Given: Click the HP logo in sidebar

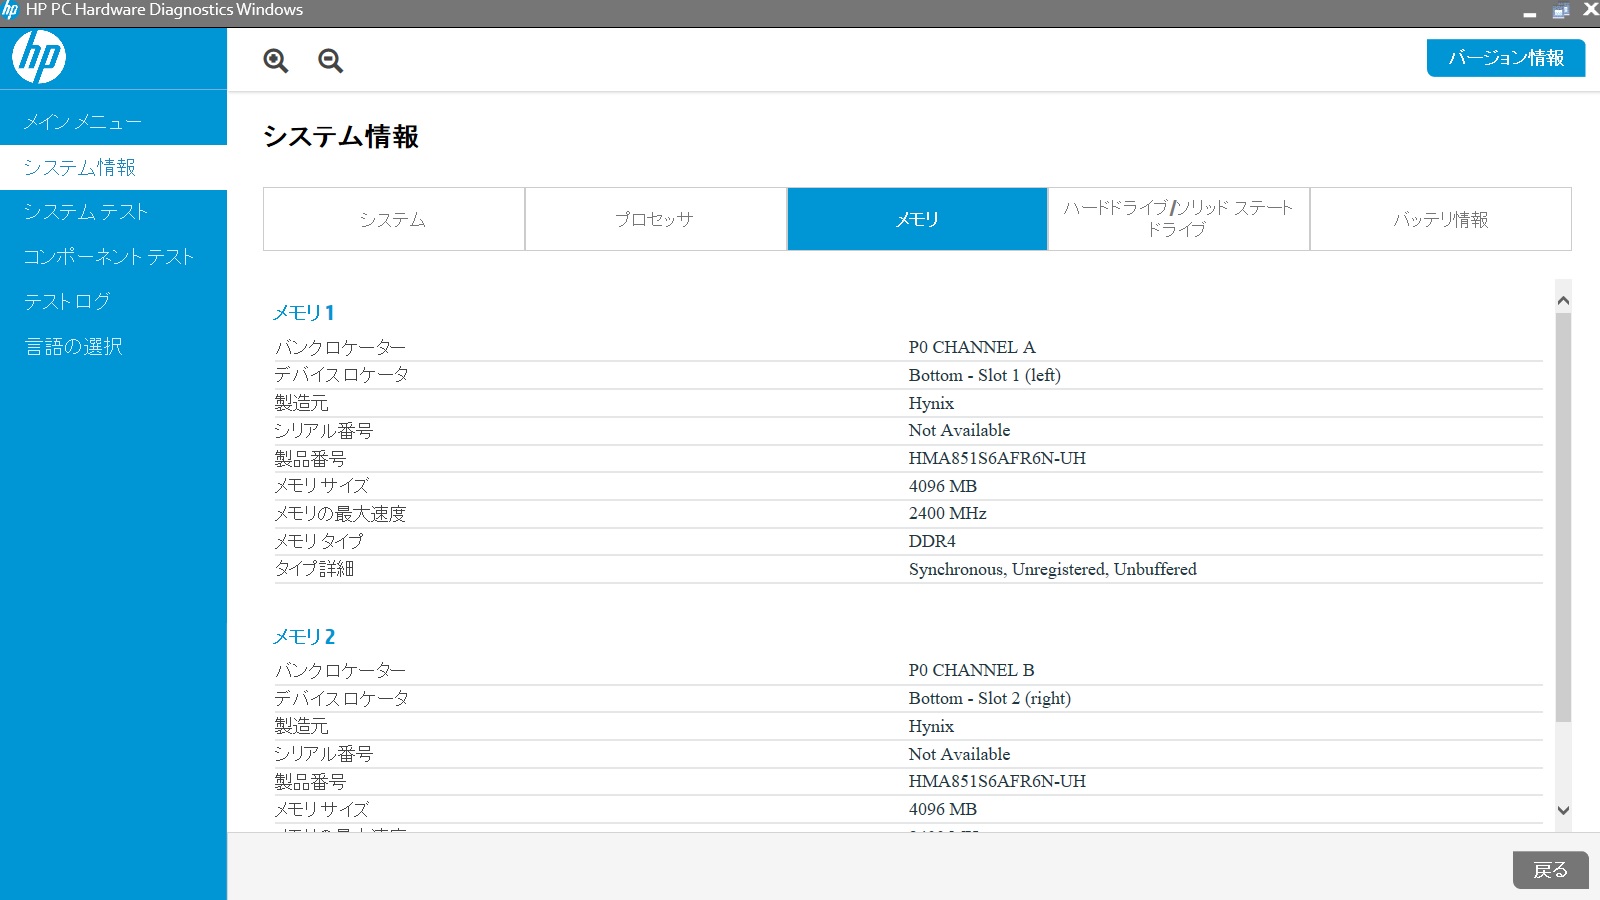Looking at the screenshot, I should (39, 57).
